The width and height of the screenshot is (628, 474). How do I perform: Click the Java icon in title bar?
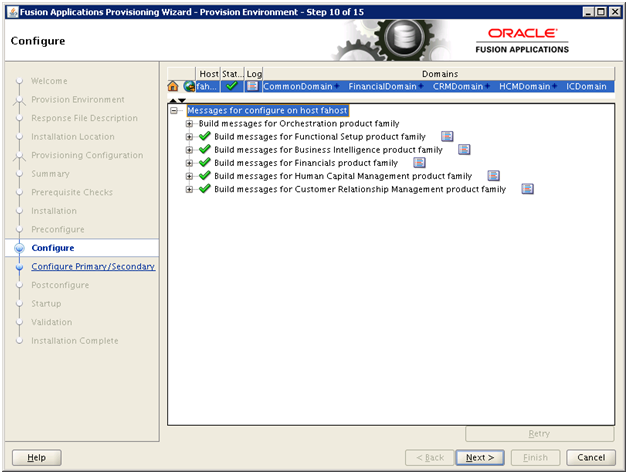[13, 12]
